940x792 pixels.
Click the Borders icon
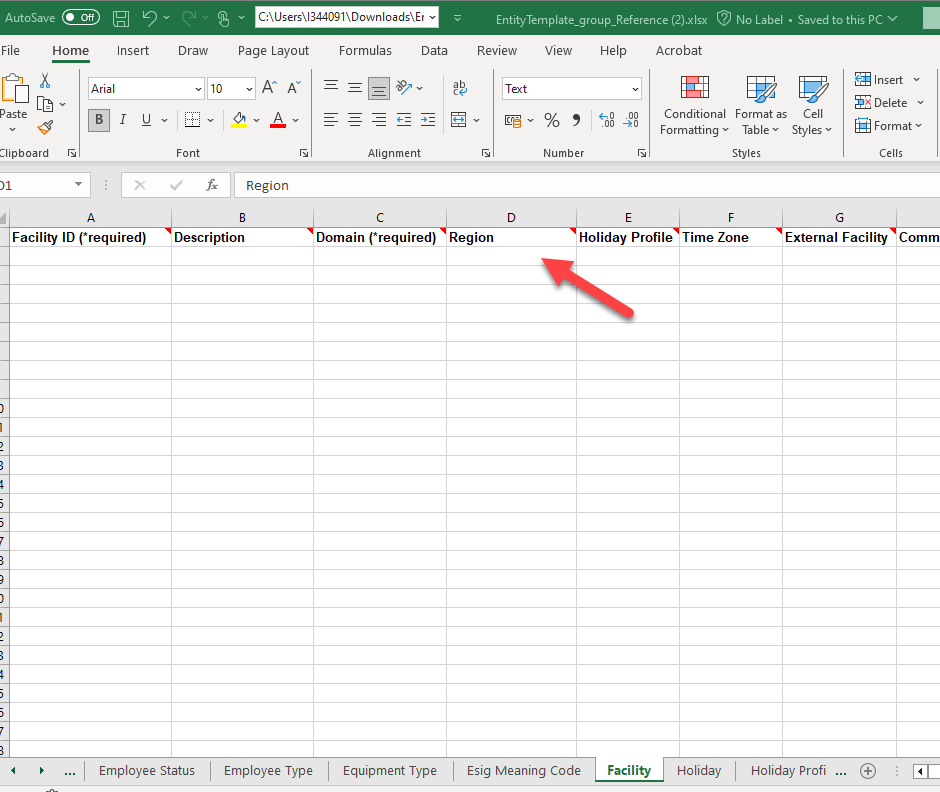(192, 120)
